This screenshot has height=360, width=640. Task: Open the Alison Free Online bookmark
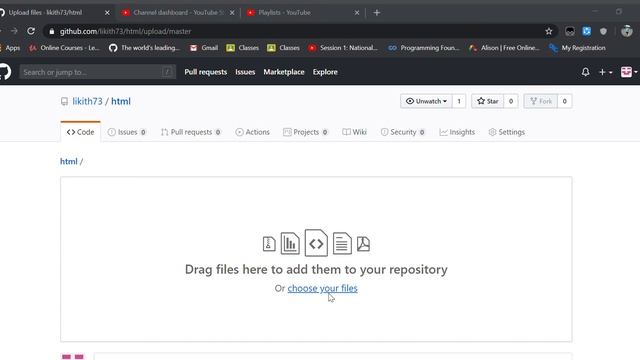(x=504, y=48)
